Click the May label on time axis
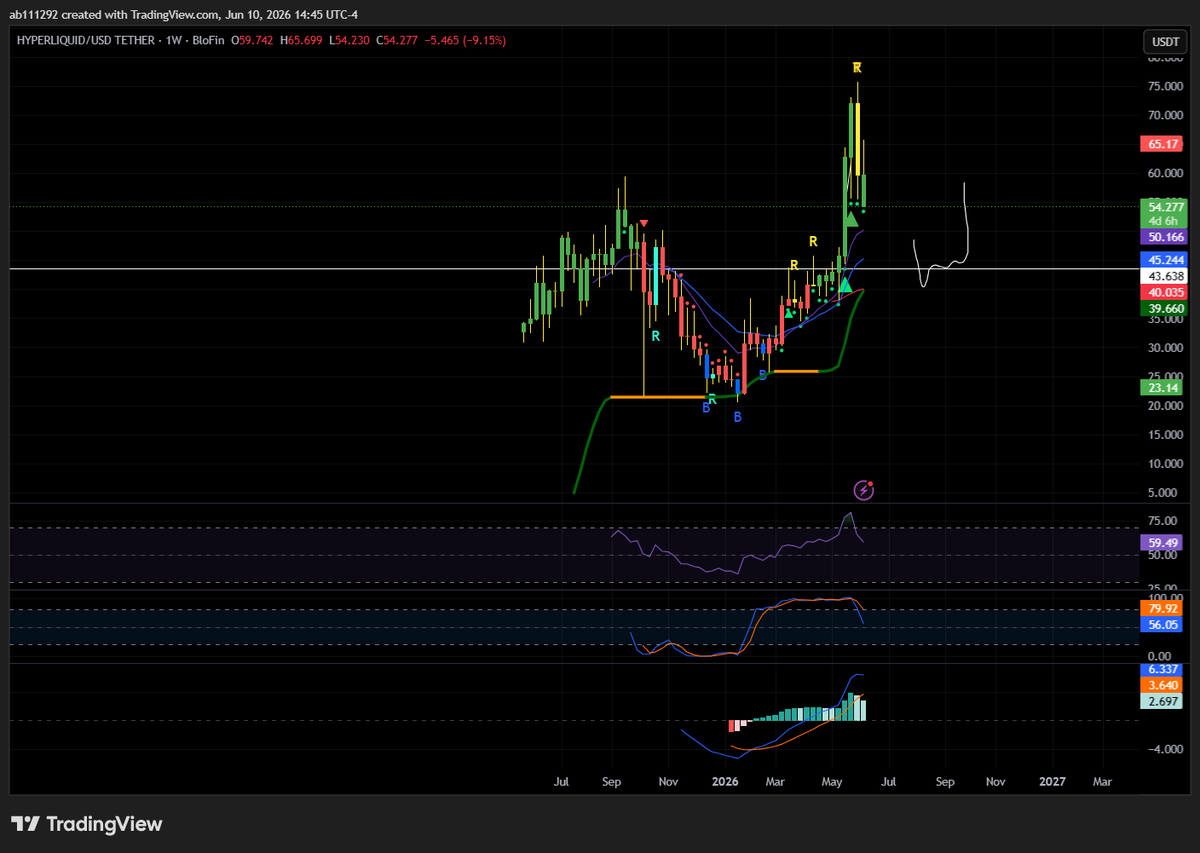This screenshot has width=1200, height=853. tap(832, 780)
